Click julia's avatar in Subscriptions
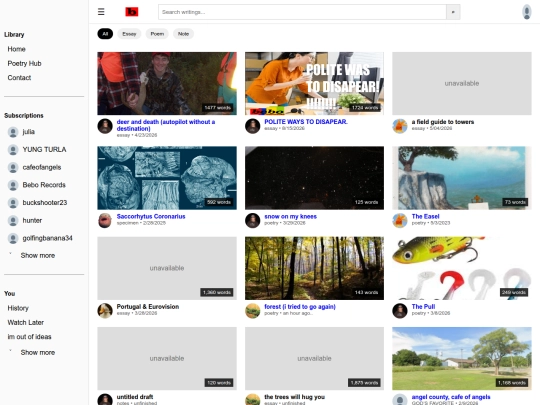540x405 pixels. (x=13, y=132)
